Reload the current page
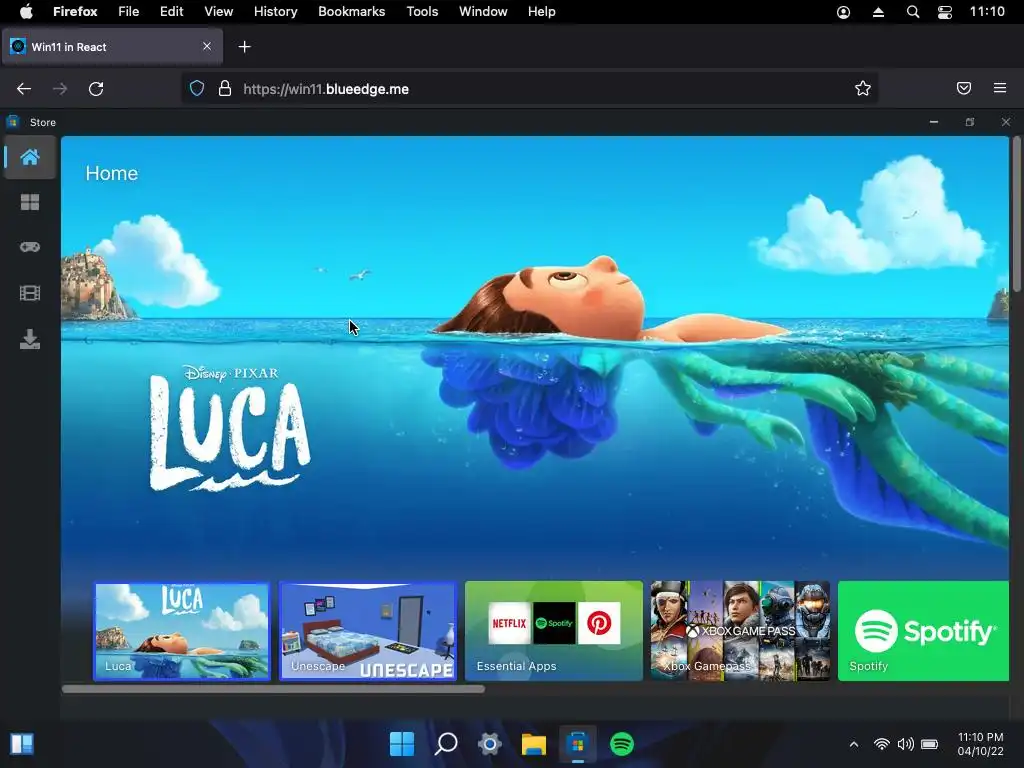Screen dimensions: 1024x768 [x=96, y=89]
